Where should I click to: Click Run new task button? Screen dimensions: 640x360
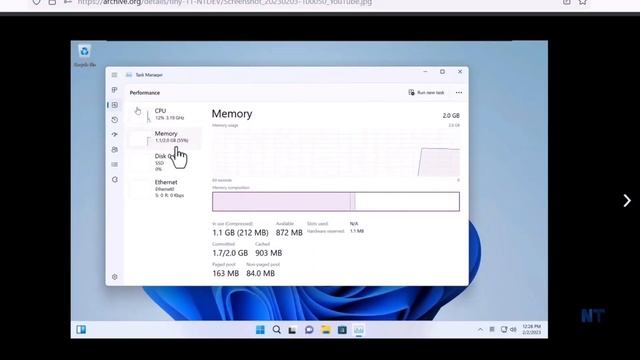click(x=426, y=93)
